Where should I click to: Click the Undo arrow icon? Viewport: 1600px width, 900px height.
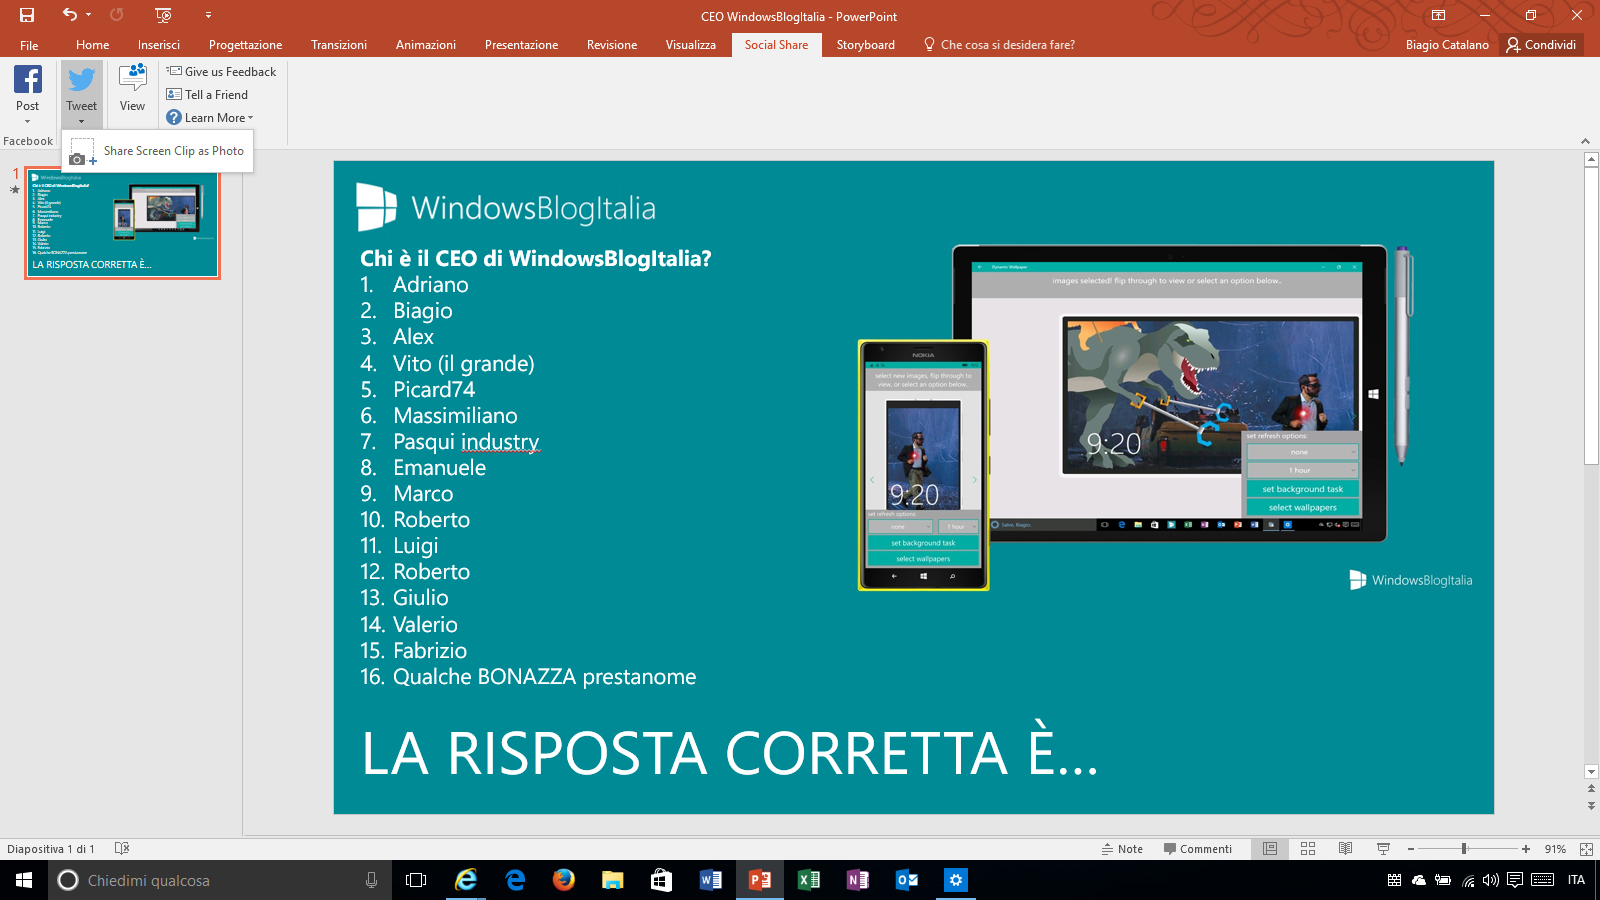point(69,15)
